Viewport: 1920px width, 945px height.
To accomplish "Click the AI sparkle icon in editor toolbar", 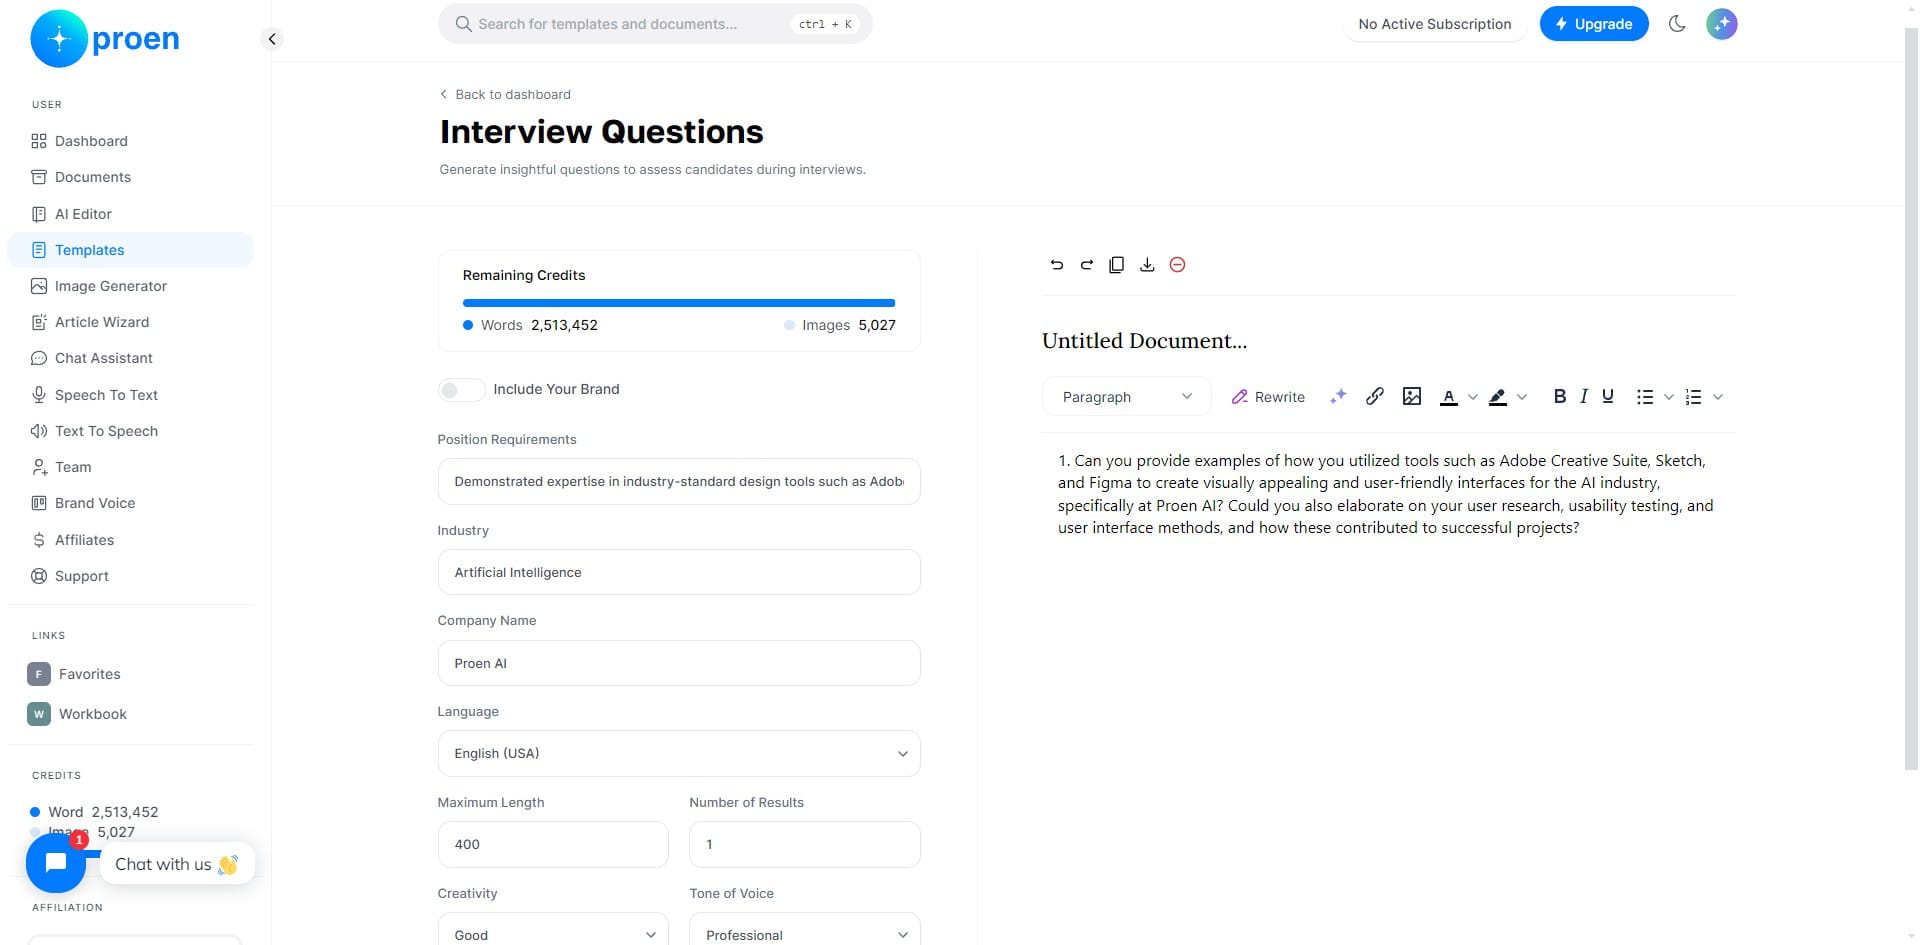I will coord(1338,397).
